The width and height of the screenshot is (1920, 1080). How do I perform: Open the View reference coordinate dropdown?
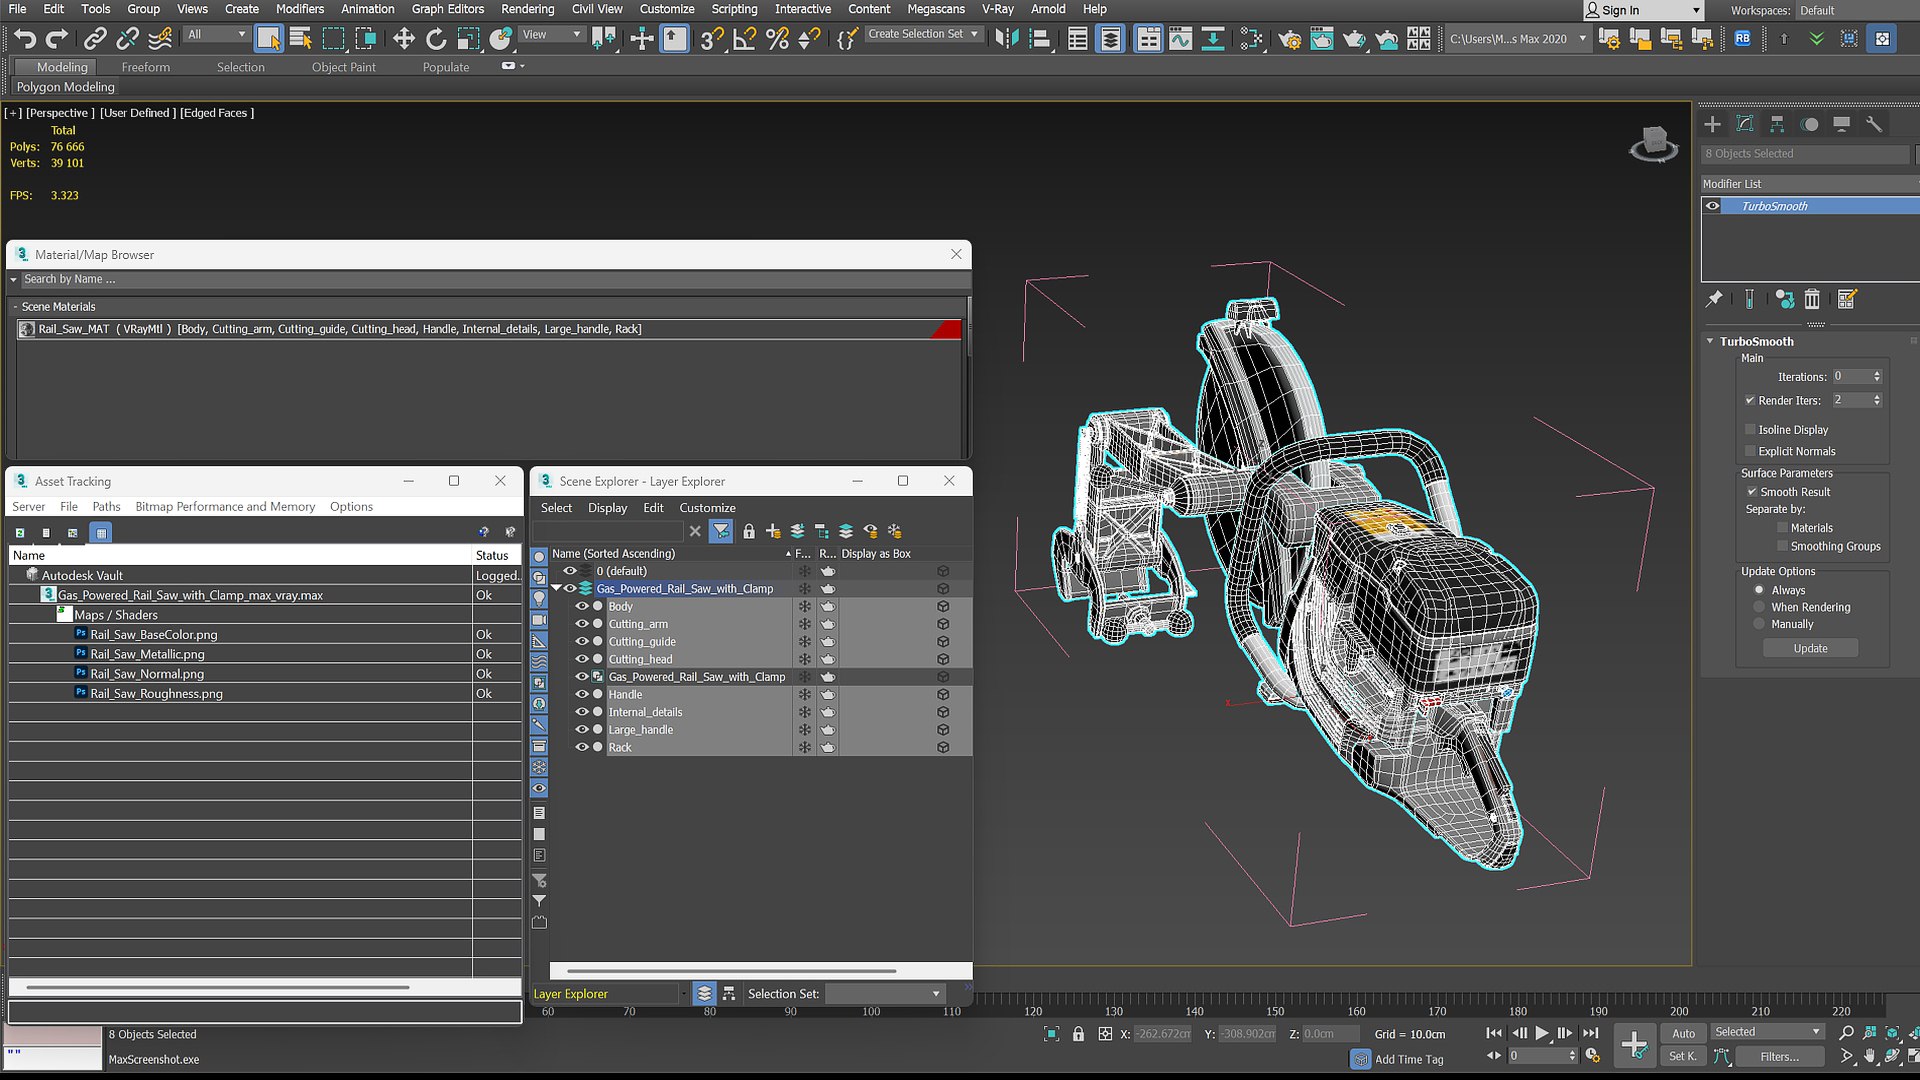(x=552, y=35)
